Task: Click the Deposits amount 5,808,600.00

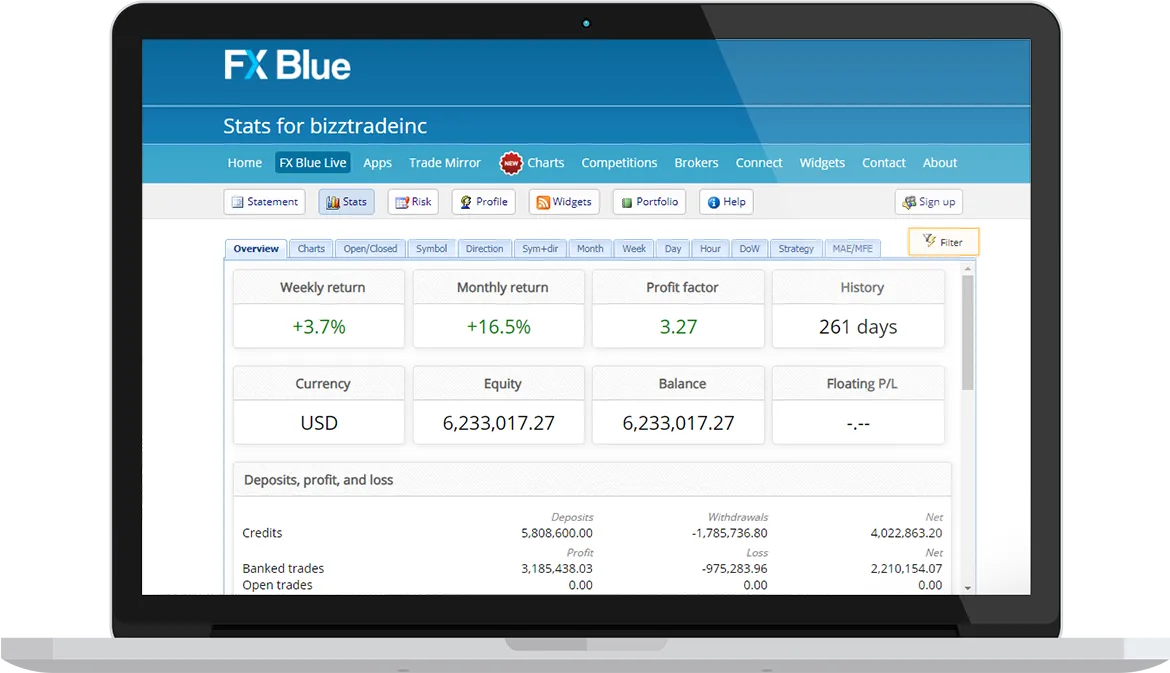Action: pos(557,533)
